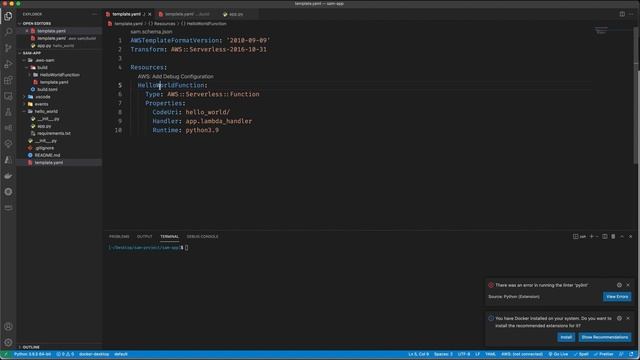Open the Docker whale icon view
640x360 pixels.
click(8, 176)
